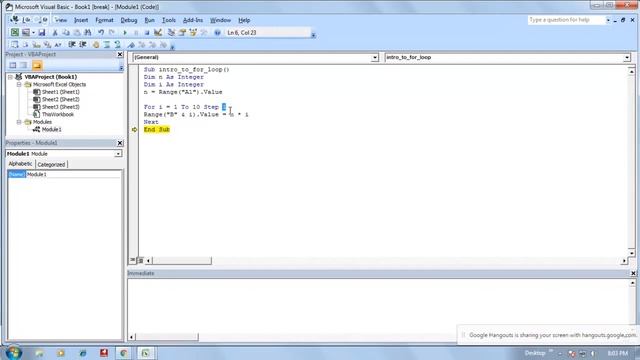Open the Insert UserForm dropdown arrow
The image size is (640, 360).
[33, 33]
